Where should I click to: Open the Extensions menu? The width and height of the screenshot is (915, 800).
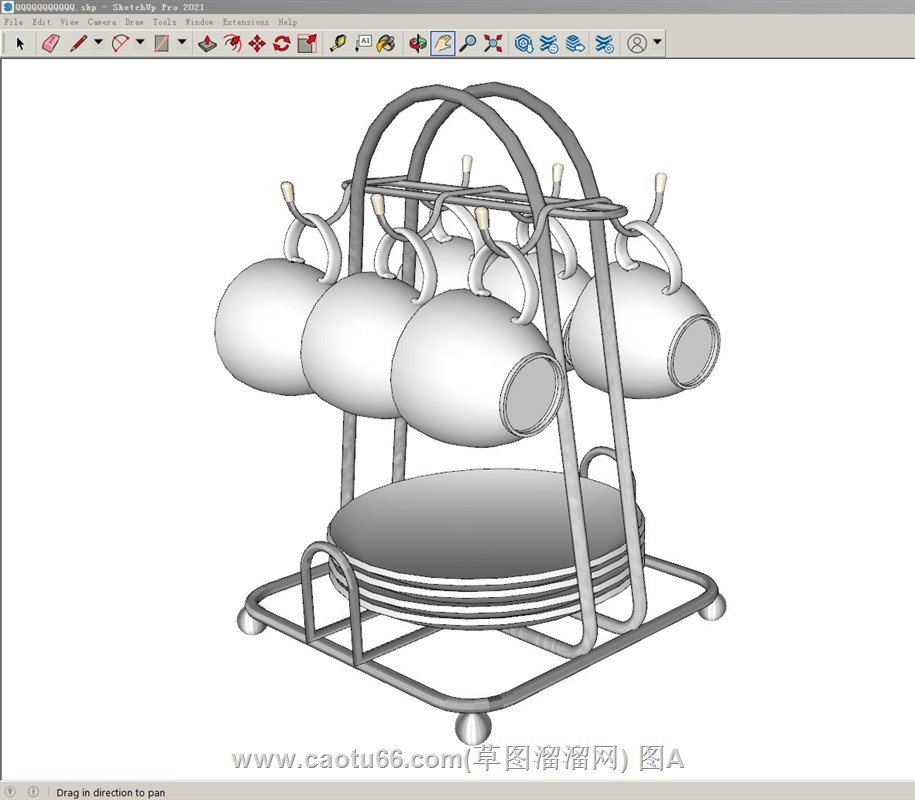[245, 21]
